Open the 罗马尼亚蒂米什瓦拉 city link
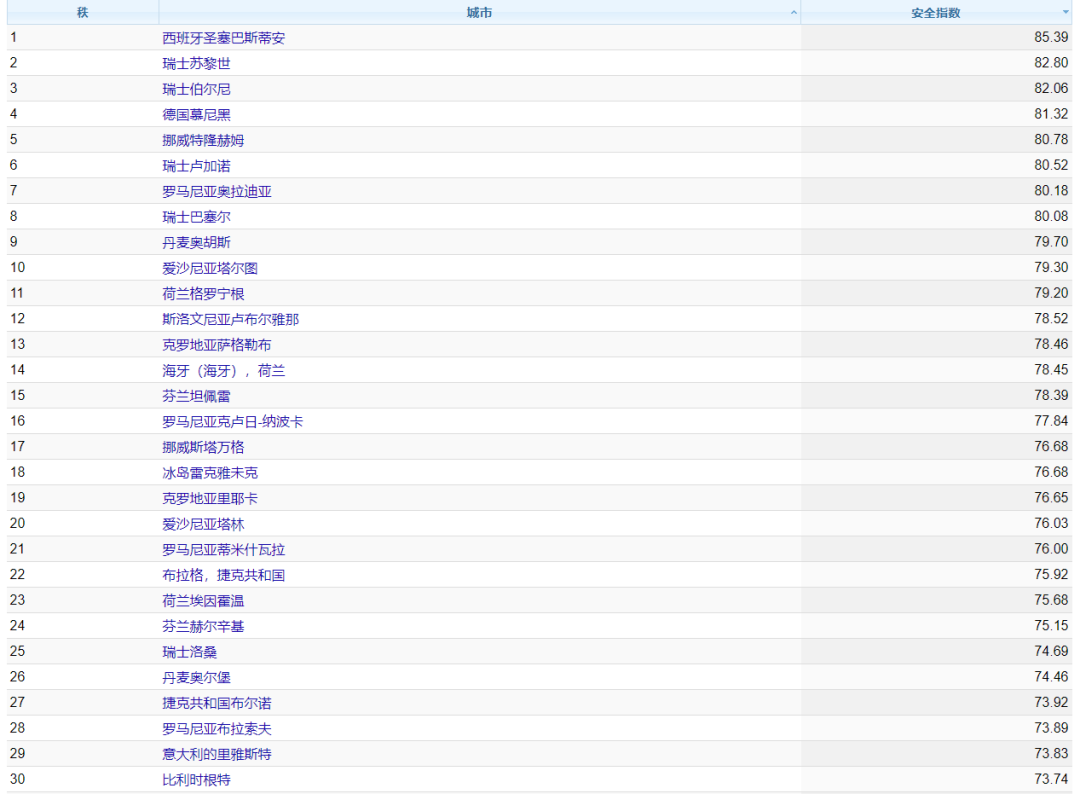The image size is (1080, 794). pyautogui.click(x=224, y=550)
